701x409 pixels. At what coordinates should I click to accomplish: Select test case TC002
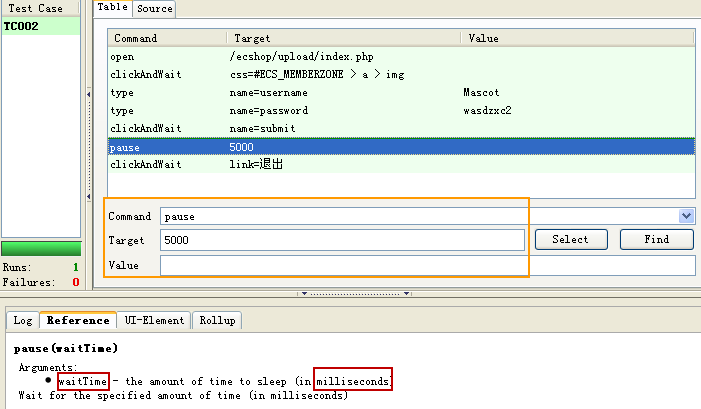click(41, 26)
